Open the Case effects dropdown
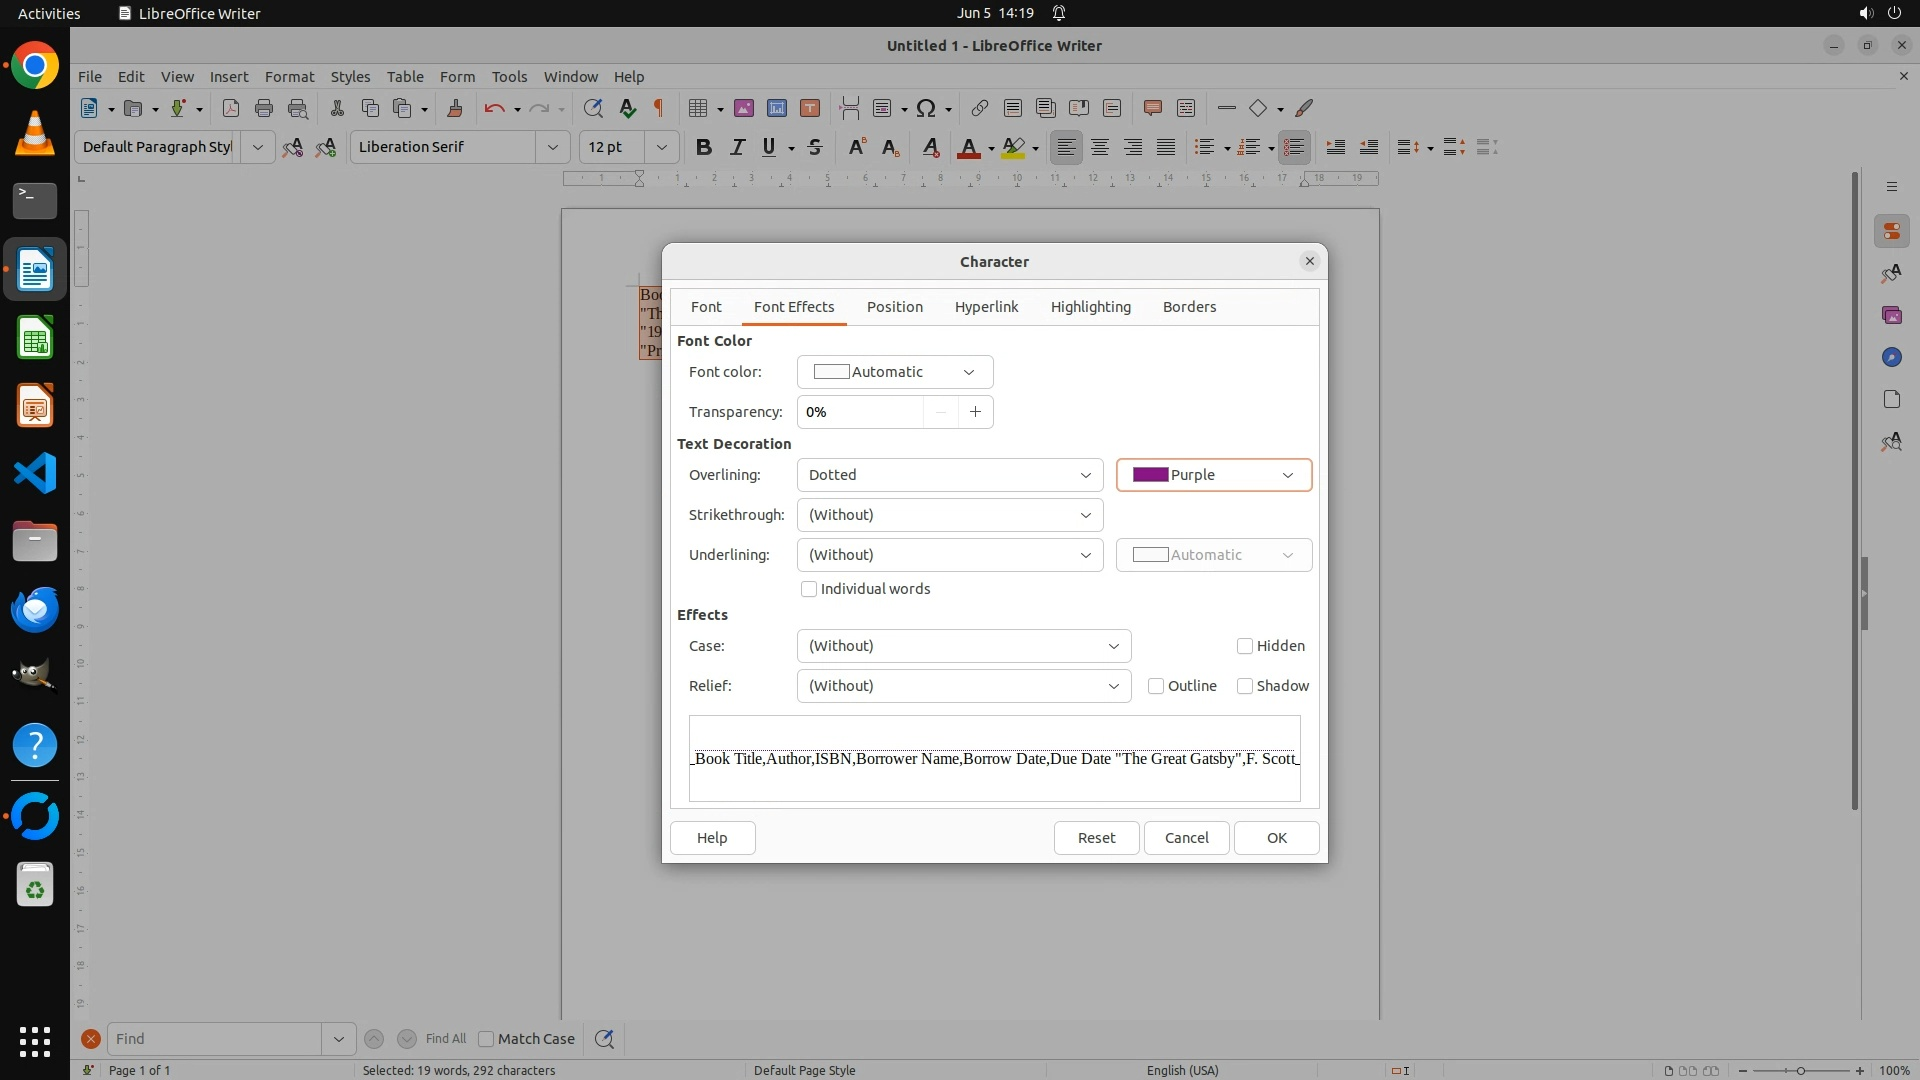Image resolution: width=1920 pixels, height=1080 pixels. pyautogui.click(x=963, y=646)
